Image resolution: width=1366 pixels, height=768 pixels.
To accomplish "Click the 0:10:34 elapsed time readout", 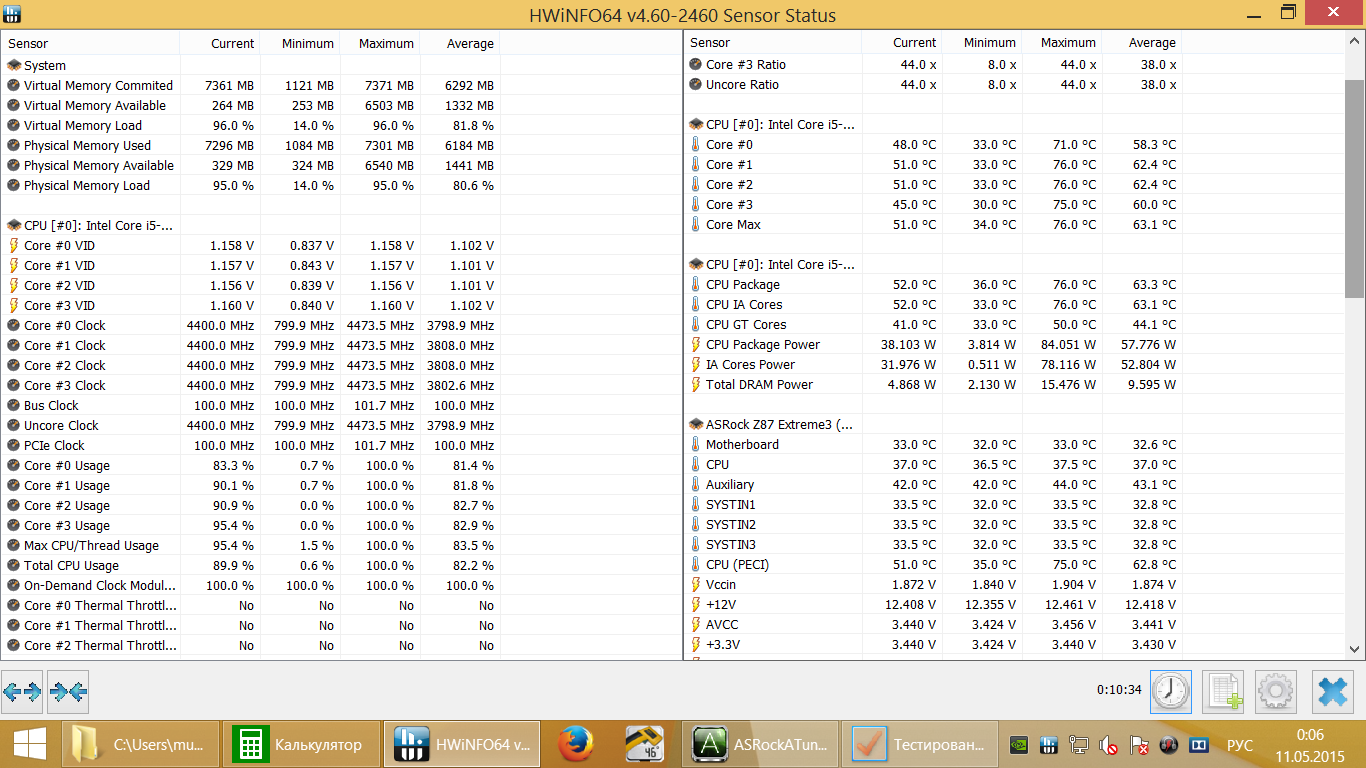I will click(1119, 690).
